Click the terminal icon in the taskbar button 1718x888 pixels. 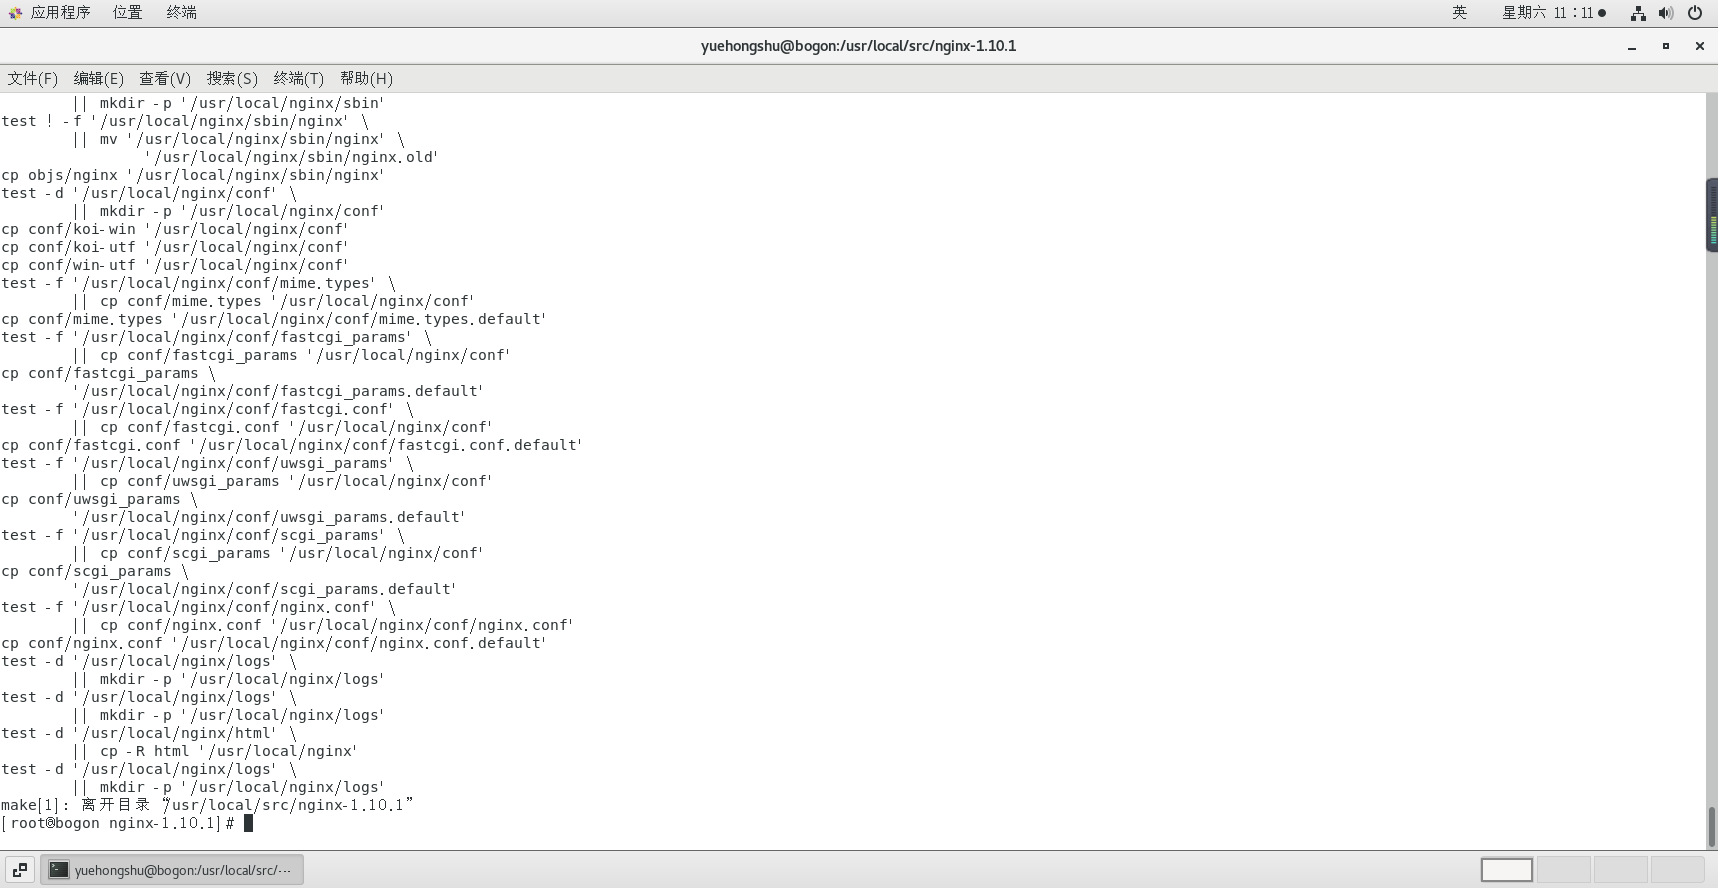[59, 870]
